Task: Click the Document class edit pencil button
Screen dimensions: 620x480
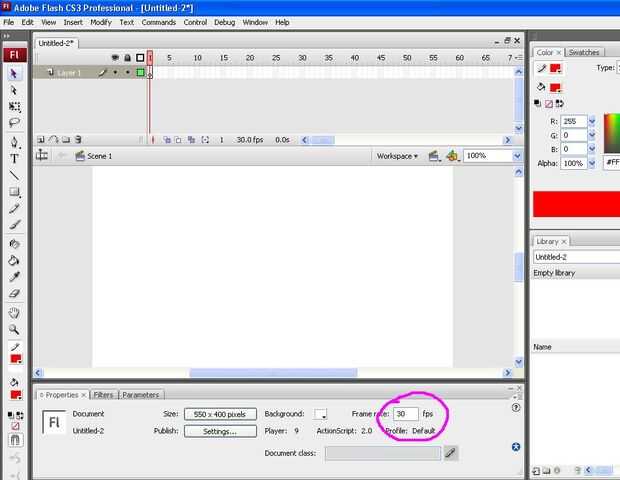Action: tap(450, 453)
